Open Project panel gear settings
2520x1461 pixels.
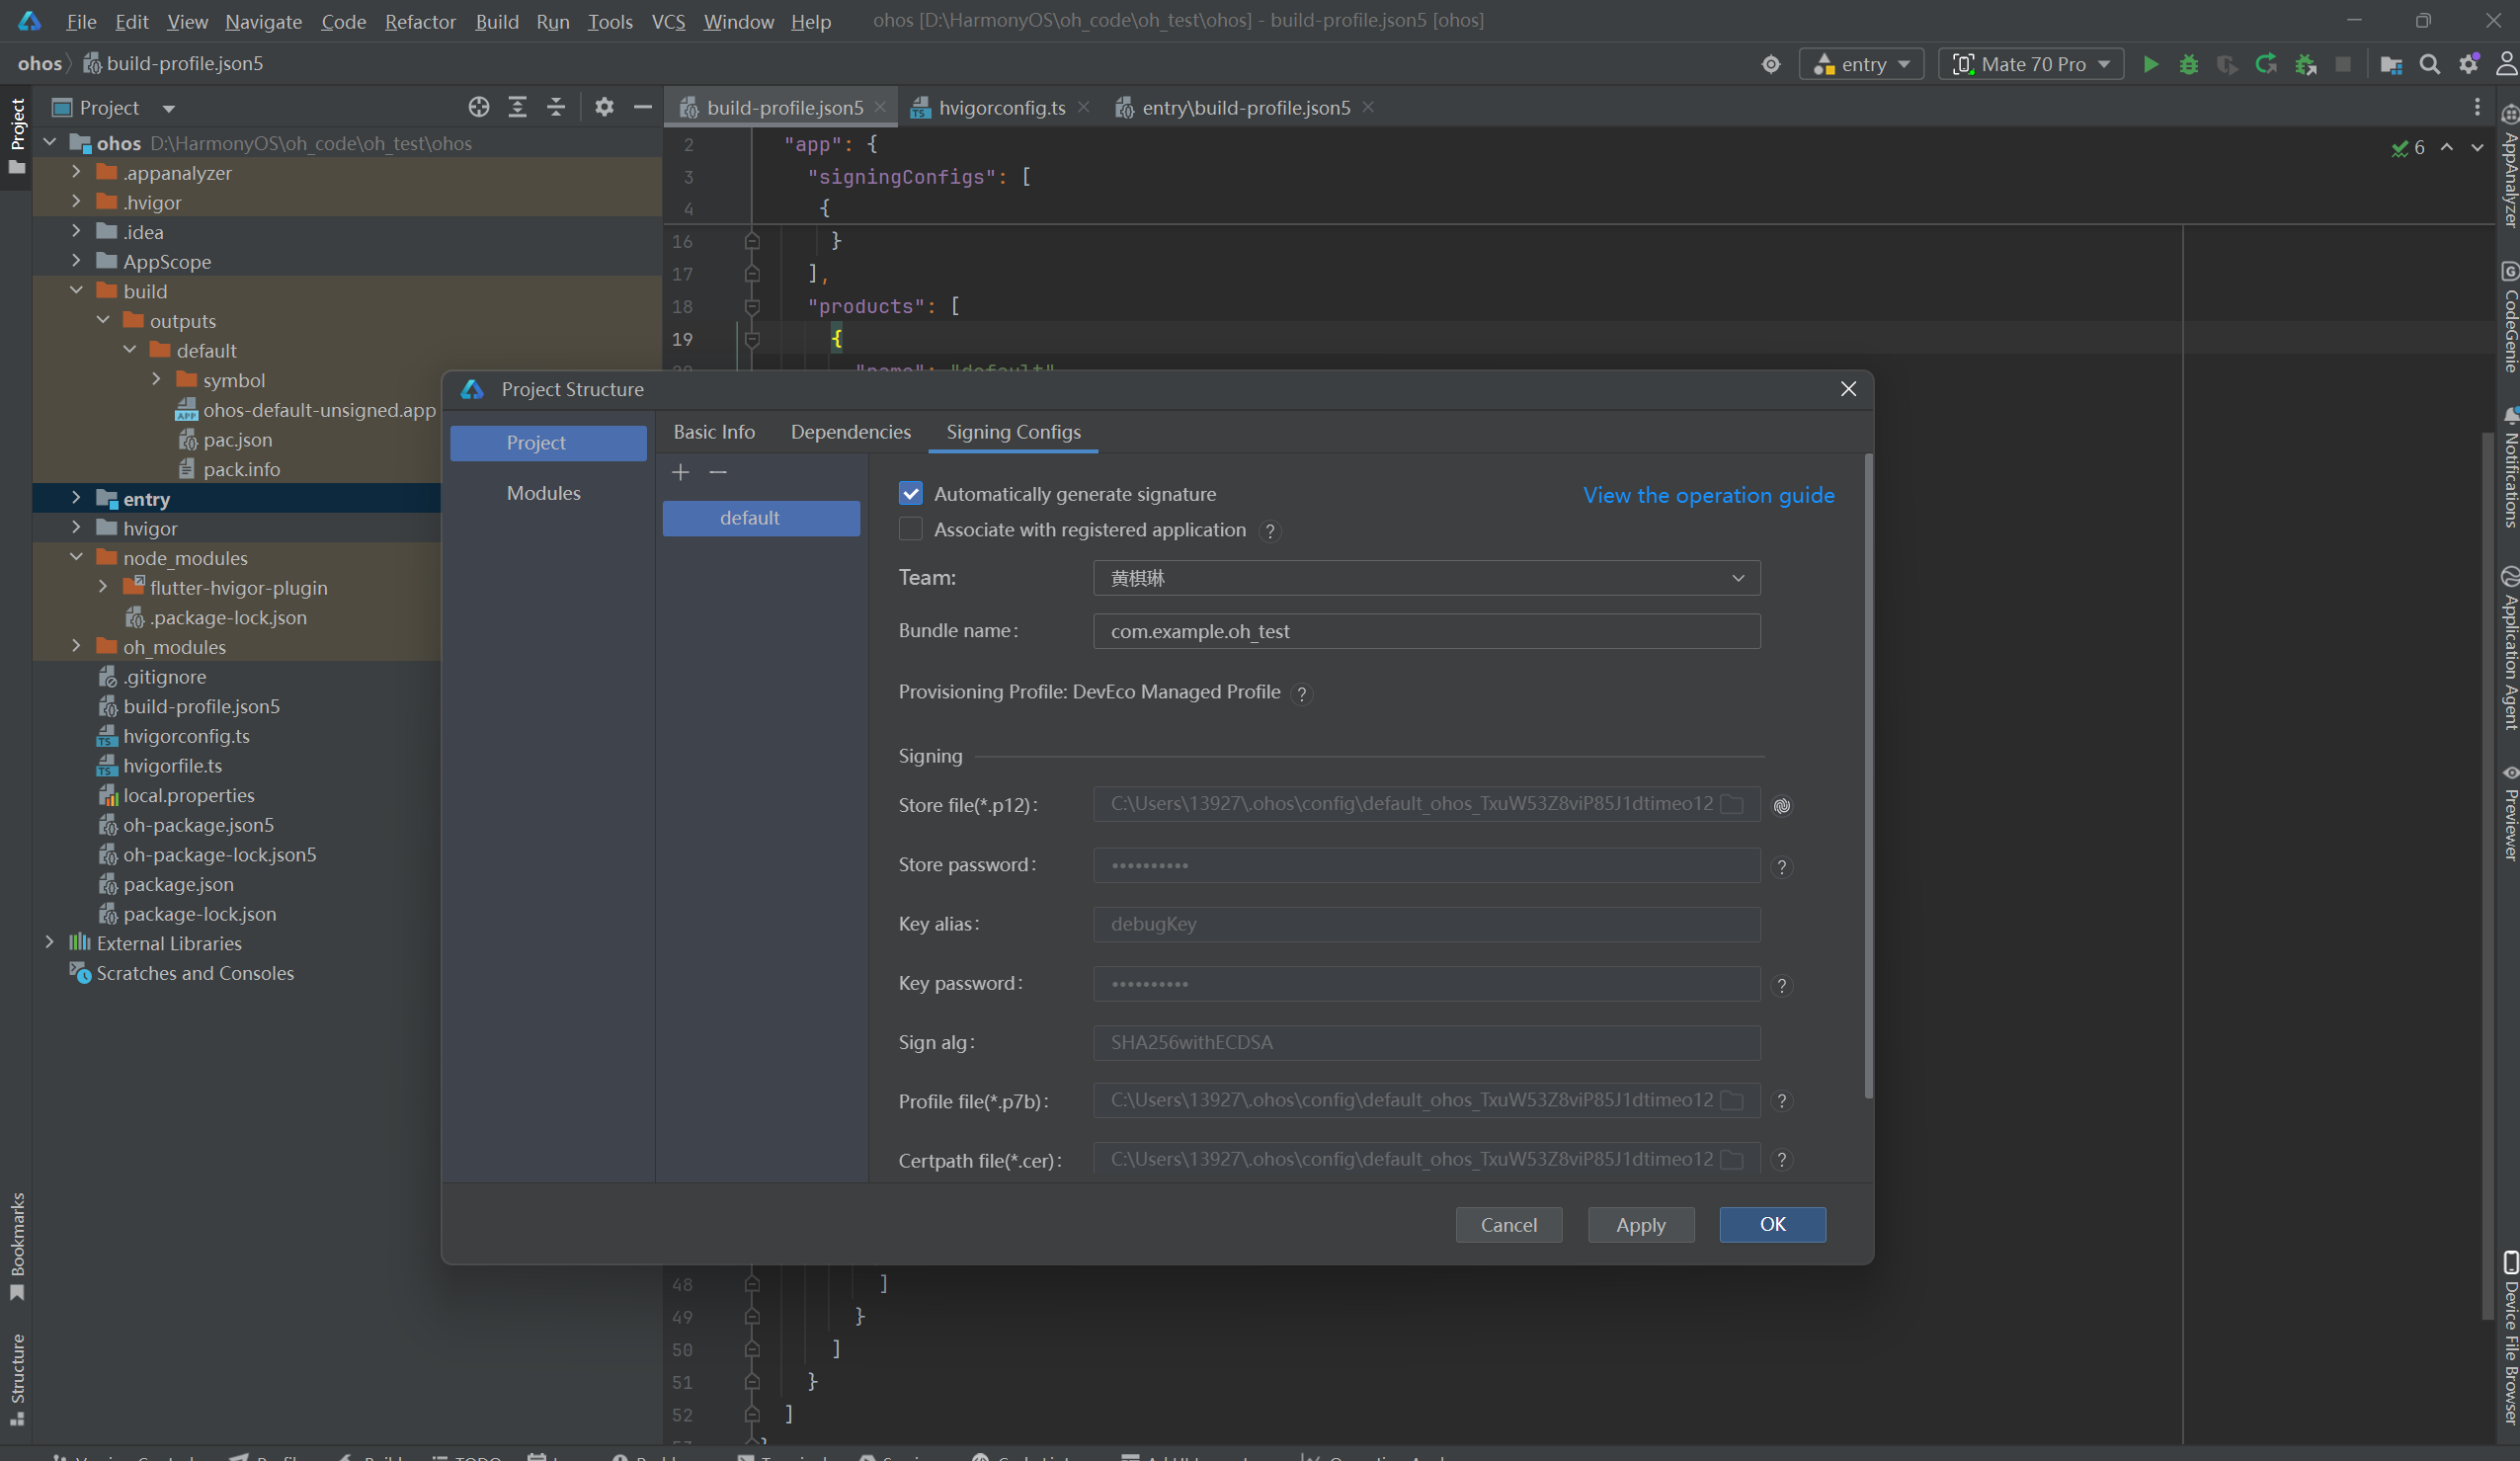(603, 107)
